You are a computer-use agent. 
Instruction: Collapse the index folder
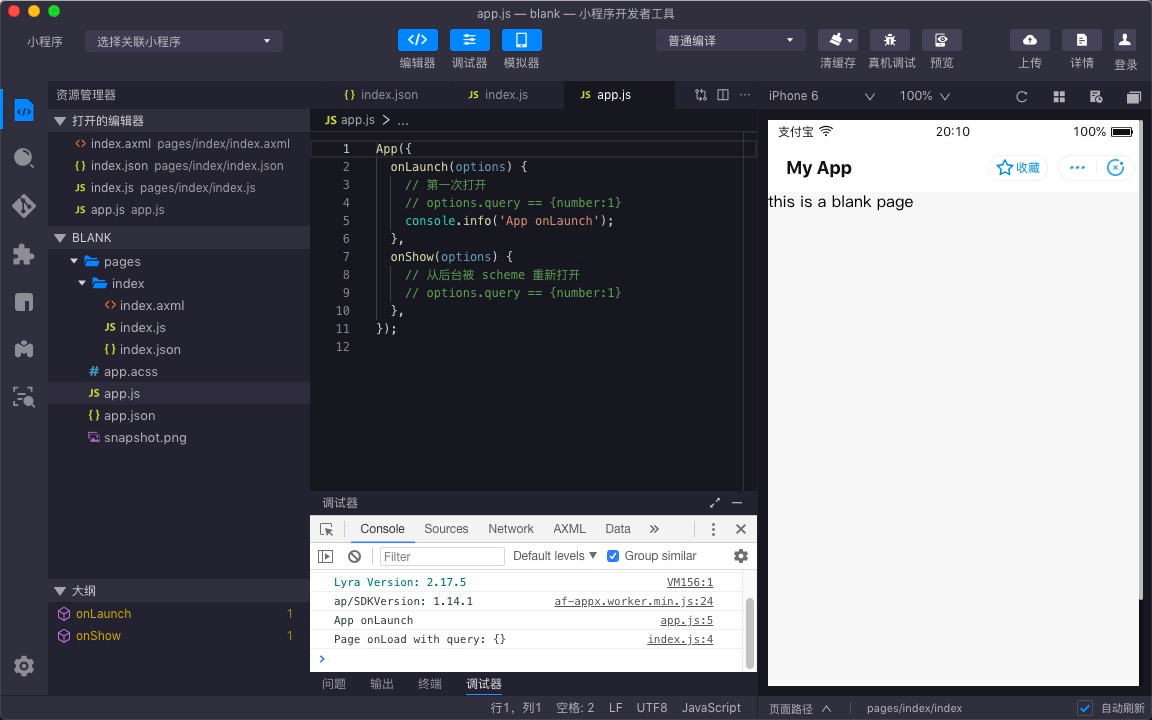pyautogui.click(x=82, y=284)
